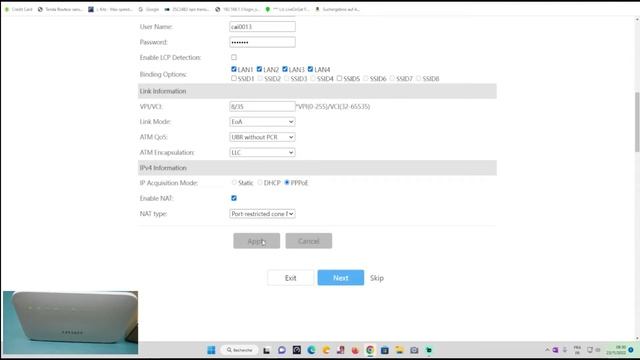
Task: Show hidden system tray icons
Action: (x=547, y=350)
